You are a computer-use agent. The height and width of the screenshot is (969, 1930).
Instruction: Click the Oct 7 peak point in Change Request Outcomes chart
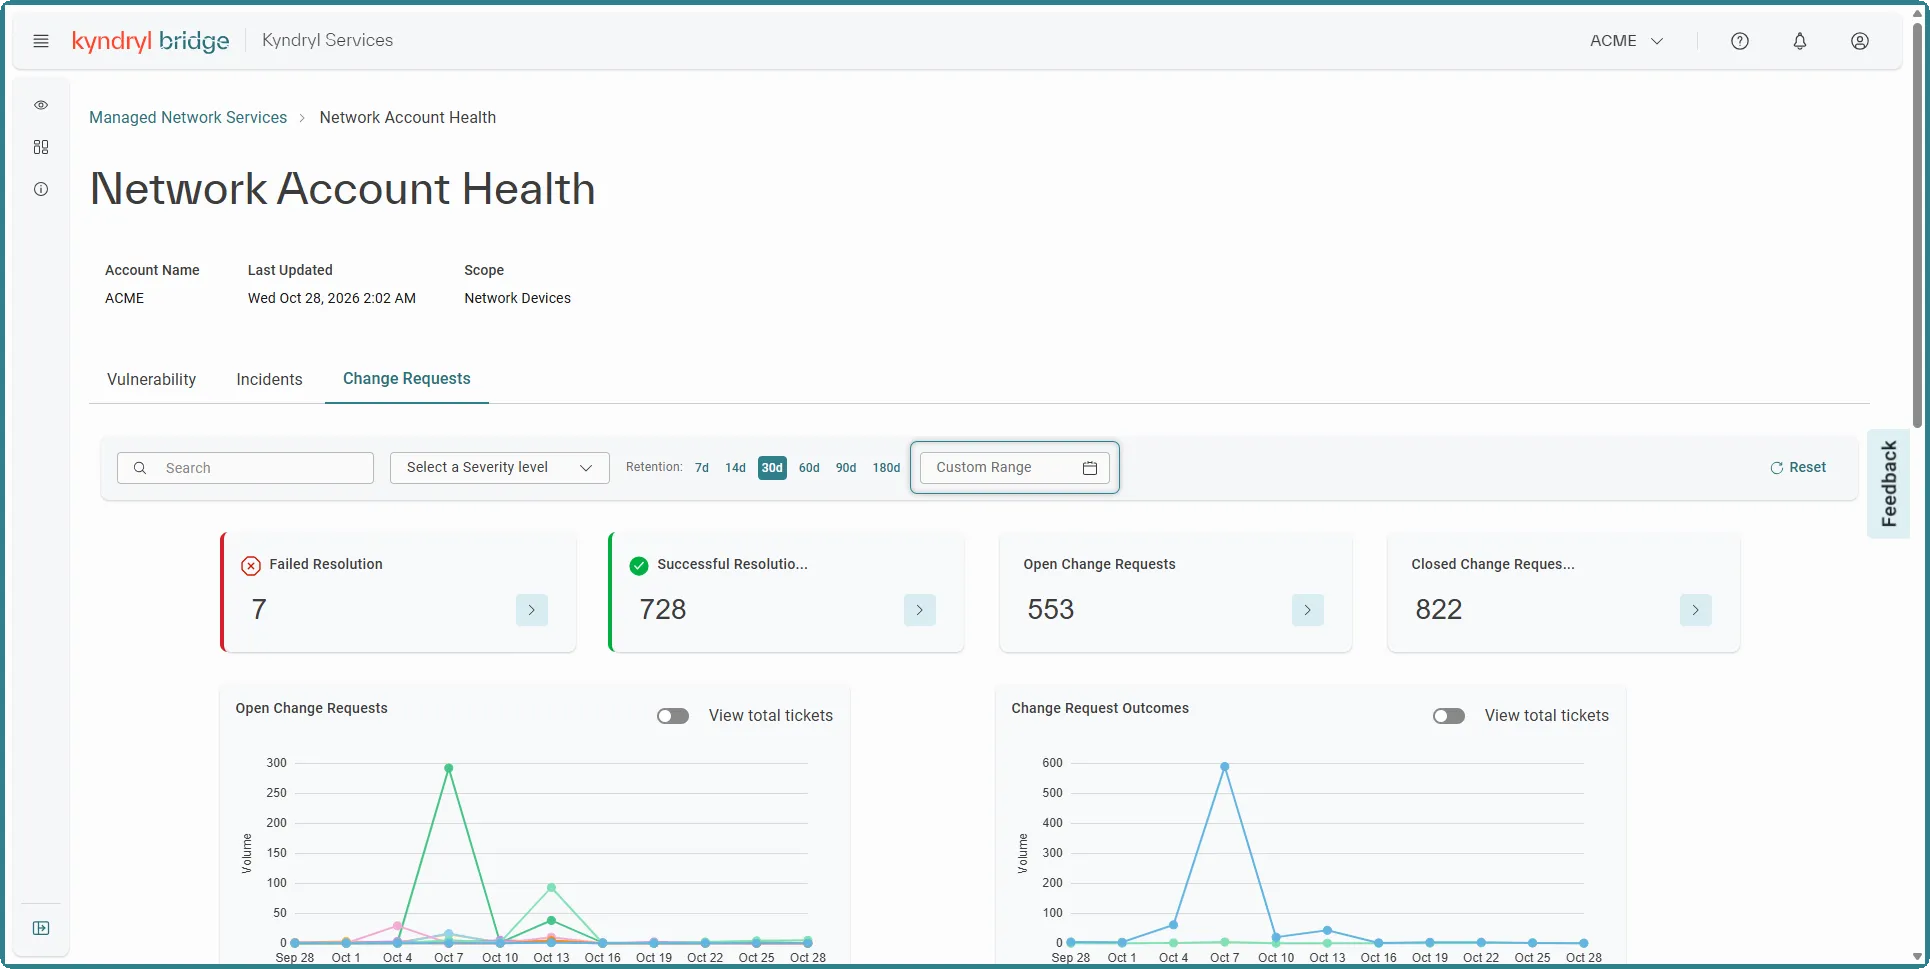click(x=1225, y=767)
